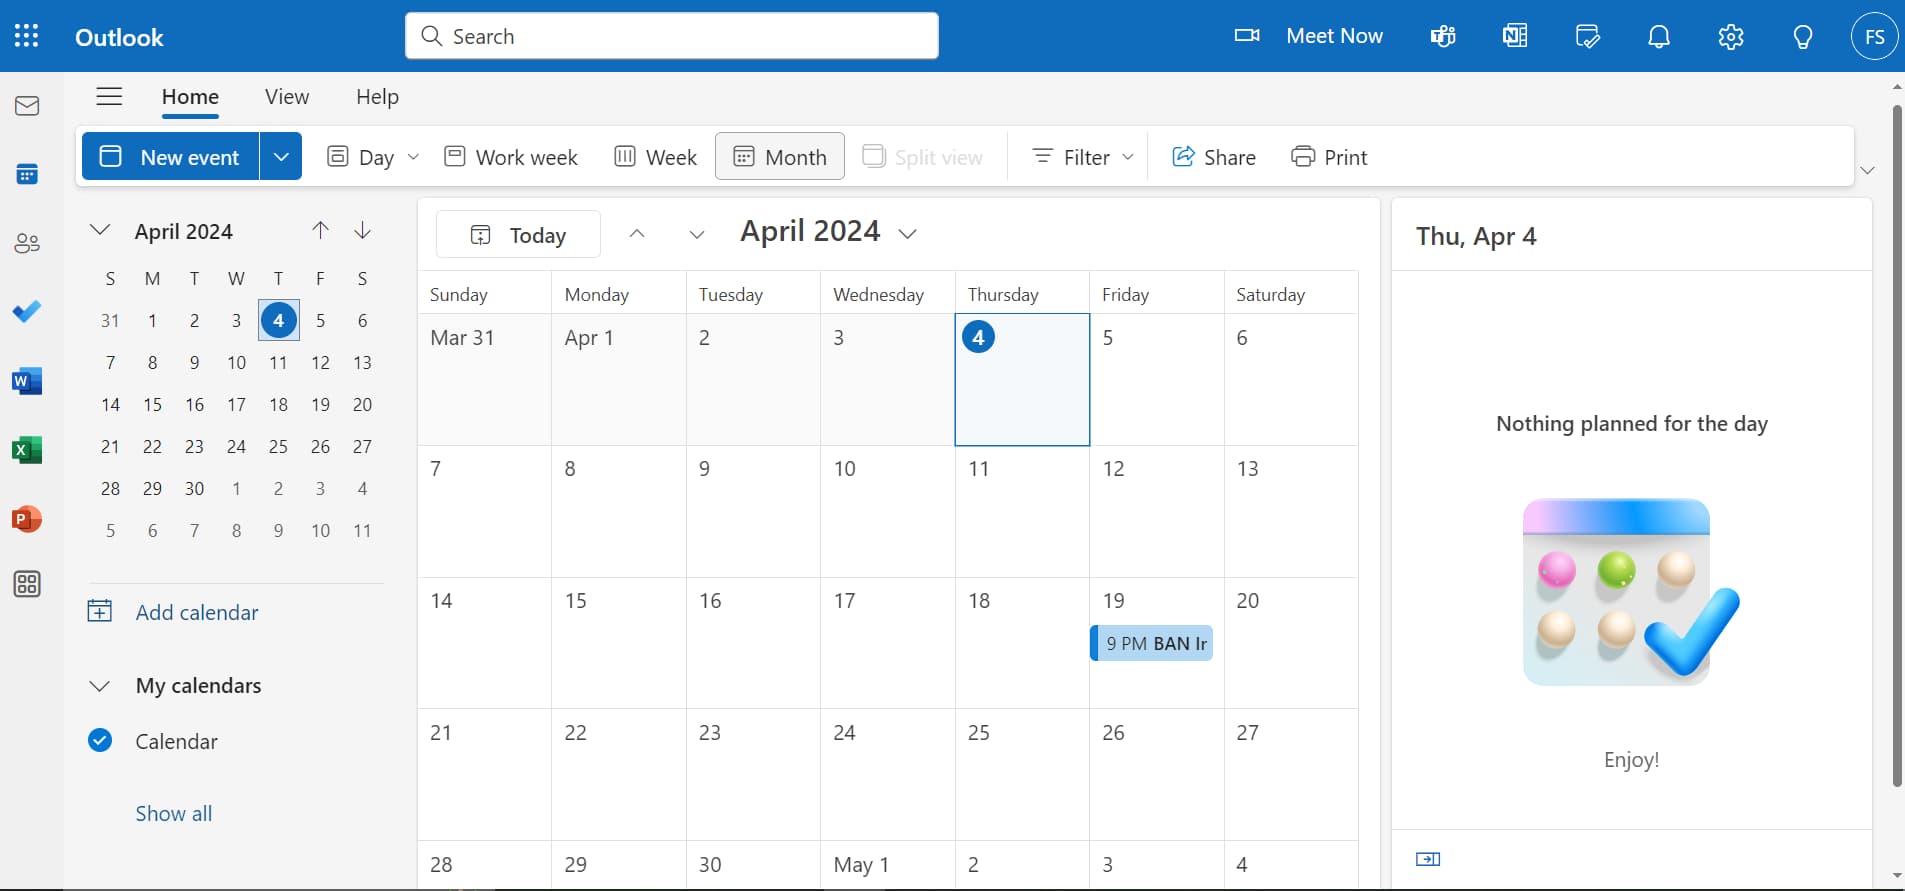
Task: Open New event dropdown arrow
Action: tap(281, 156)
